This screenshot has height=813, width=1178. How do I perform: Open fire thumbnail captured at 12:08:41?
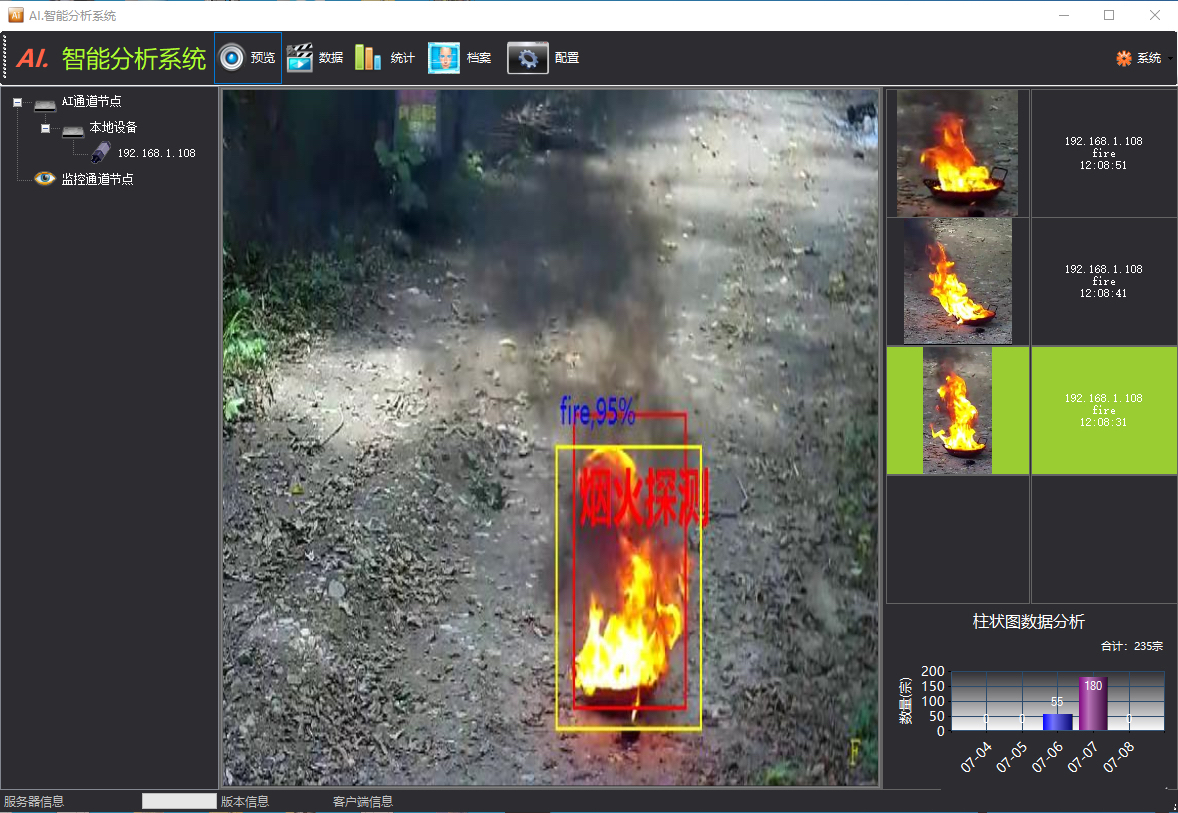click(x=957, y=281)
